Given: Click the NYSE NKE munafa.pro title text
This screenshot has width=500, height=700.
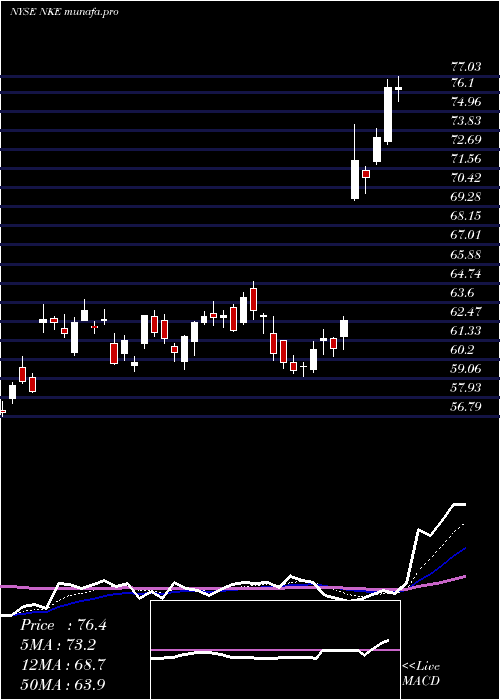Looking at the screenshot, I should pyautogui.click(x=64, y=12).
